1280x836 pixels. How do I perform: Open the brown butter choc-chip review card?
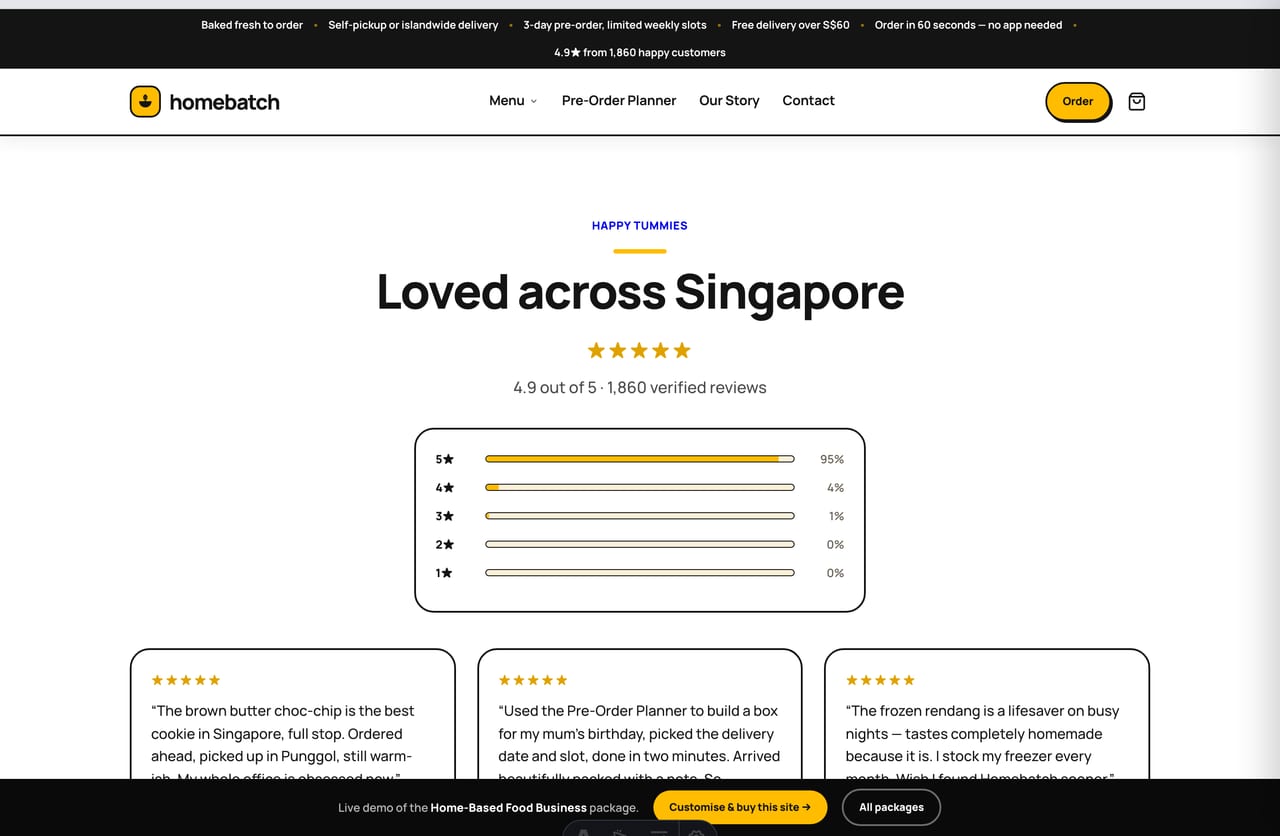[293, 714]
